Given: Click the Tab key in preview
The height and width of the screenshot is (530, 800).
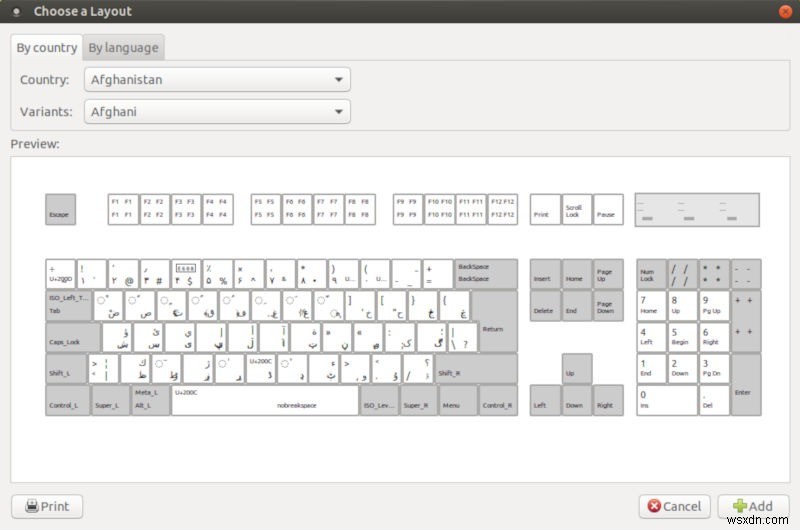Looking at the screenshot, I should [x=68, y=306].
